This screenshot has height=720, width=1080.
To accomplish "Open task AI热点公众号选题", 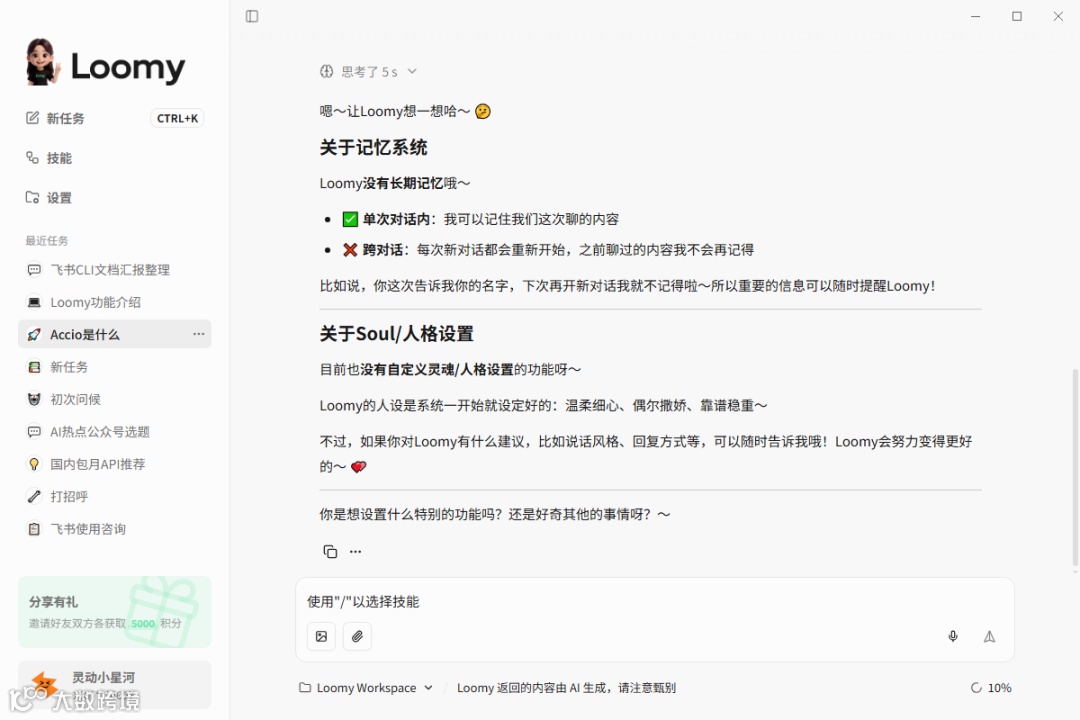I will (114, 431).
